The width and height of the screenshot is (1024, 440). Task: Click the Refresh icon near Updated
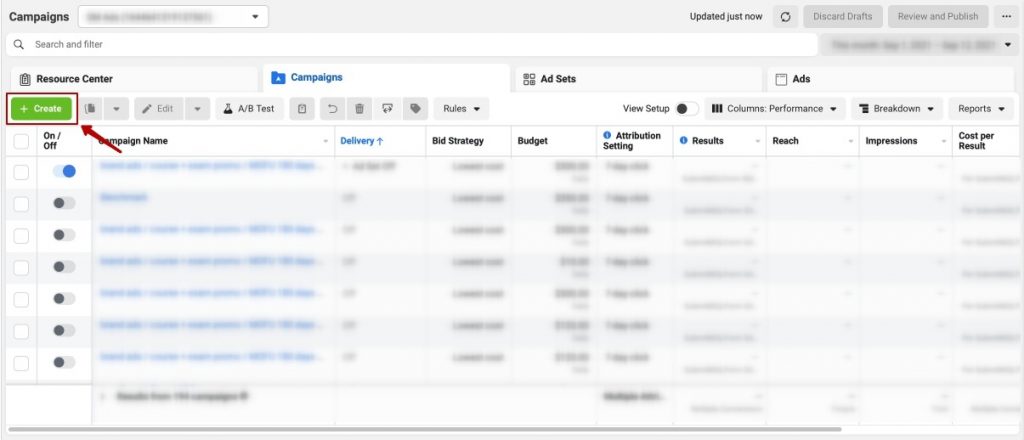tap(786, 16)
